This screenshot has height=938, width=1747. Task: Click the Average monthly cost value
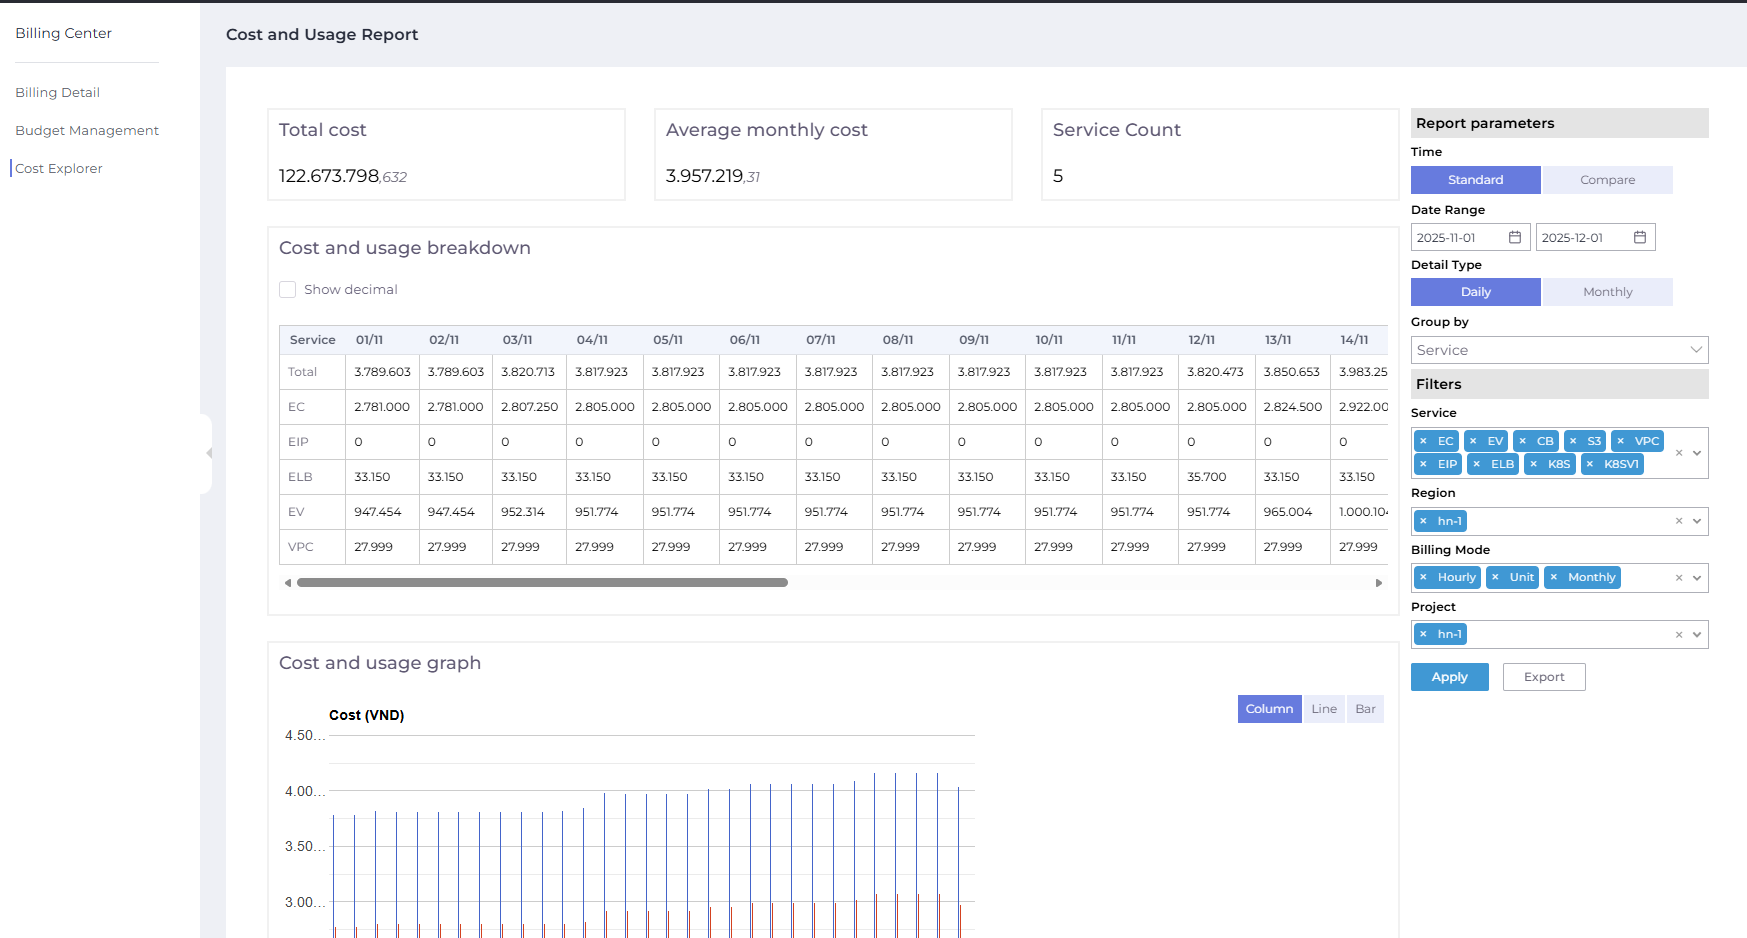[x=713, y=176]
